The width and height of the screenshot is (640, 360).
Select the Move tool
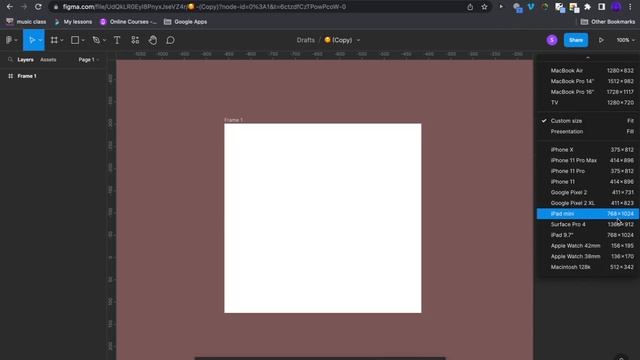[x=31, y=40]
